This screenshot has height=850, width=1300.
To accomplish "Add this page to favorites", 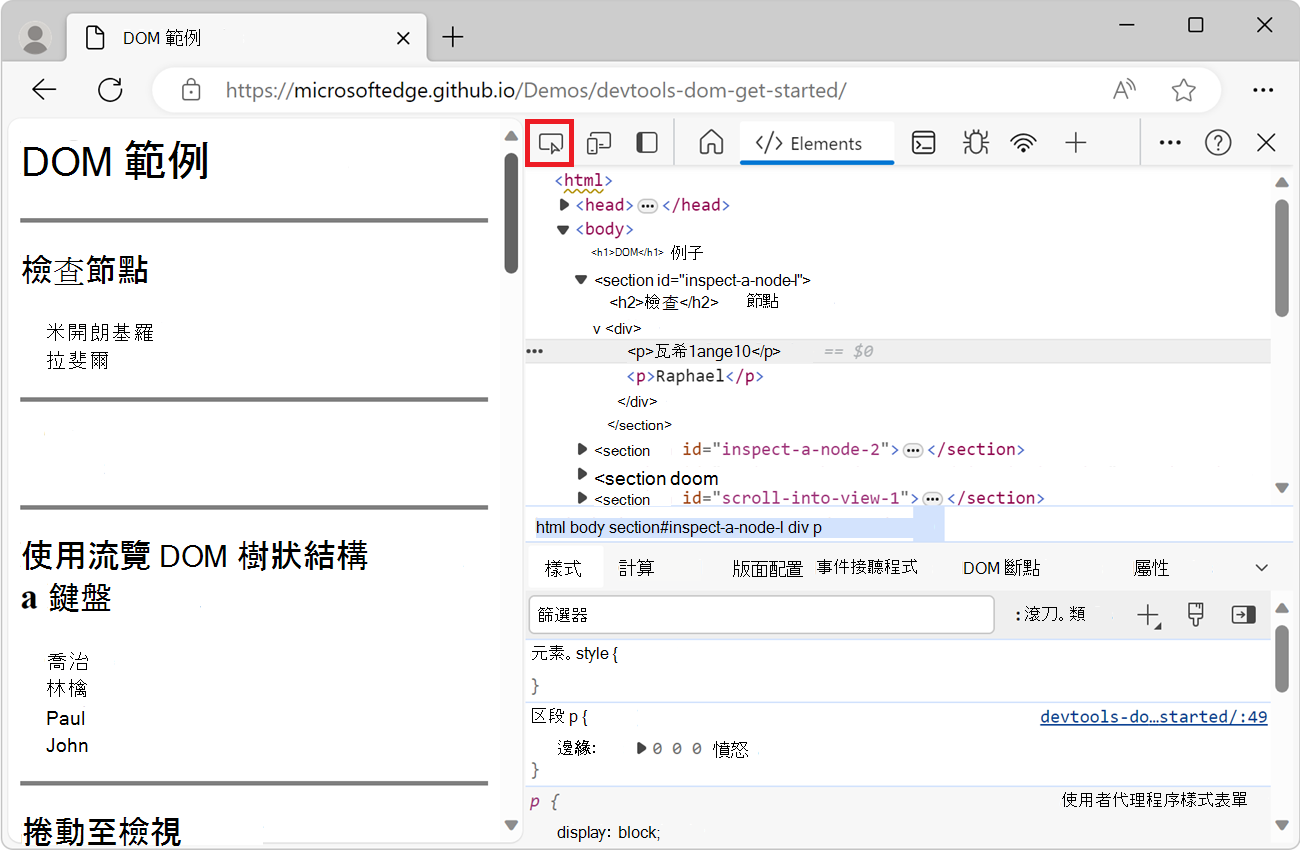I will (x=1184, y=90).
